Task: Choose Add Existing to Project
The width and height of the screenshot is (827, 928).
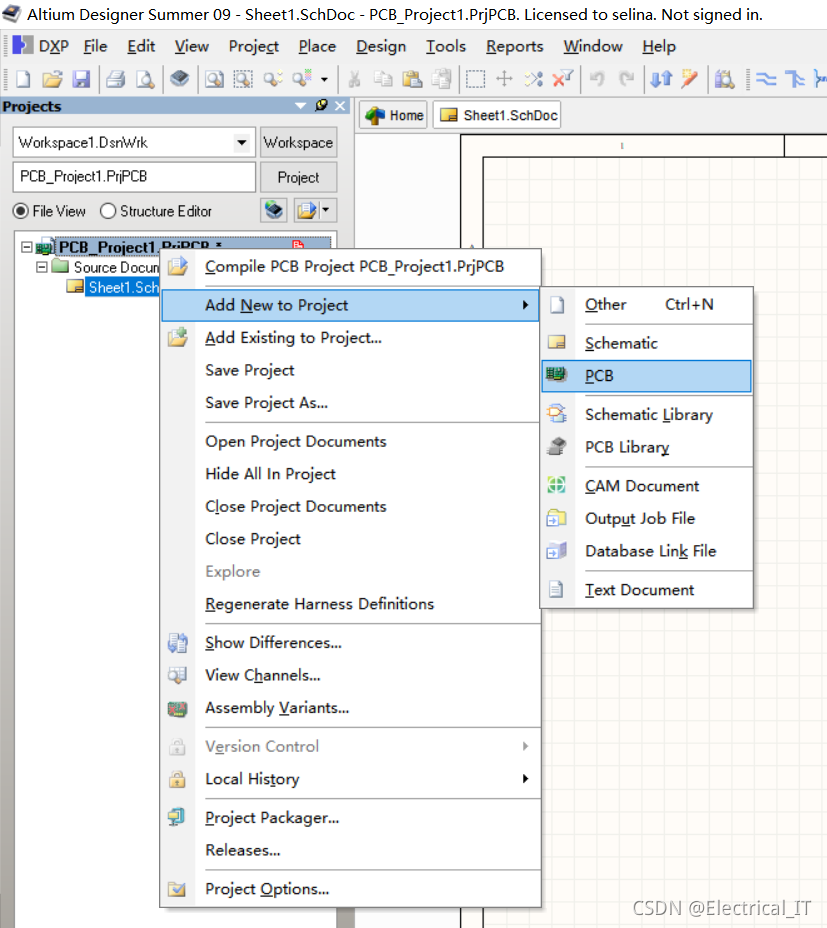Action: 351,337
